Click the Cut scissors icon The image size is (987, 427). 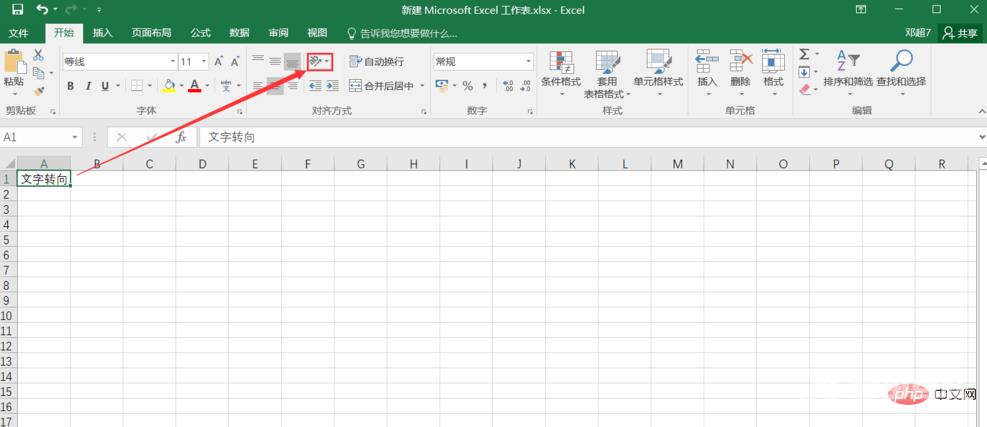[x=39, y=55]
